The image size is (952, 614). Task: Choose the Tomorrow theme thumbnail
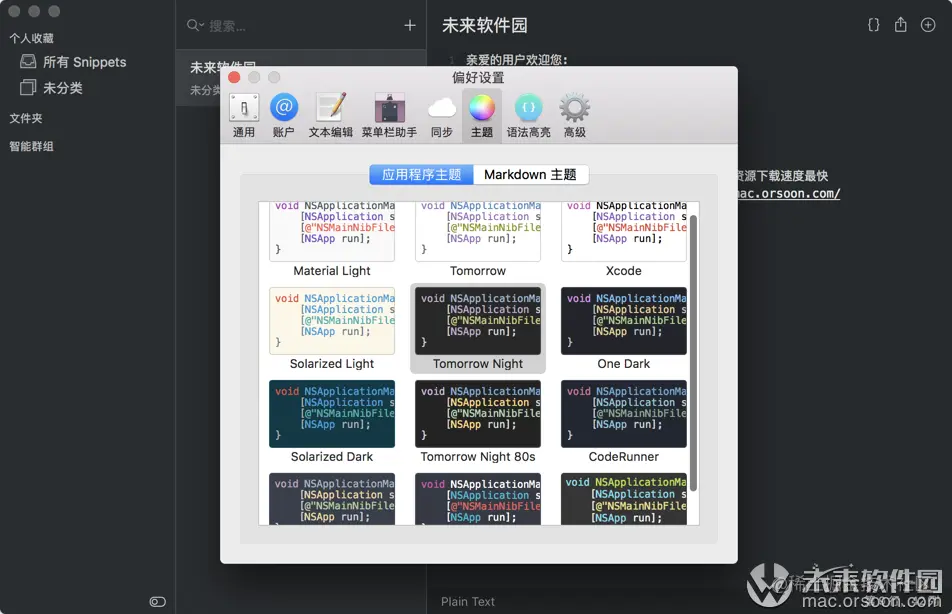[x=478, y=231]
